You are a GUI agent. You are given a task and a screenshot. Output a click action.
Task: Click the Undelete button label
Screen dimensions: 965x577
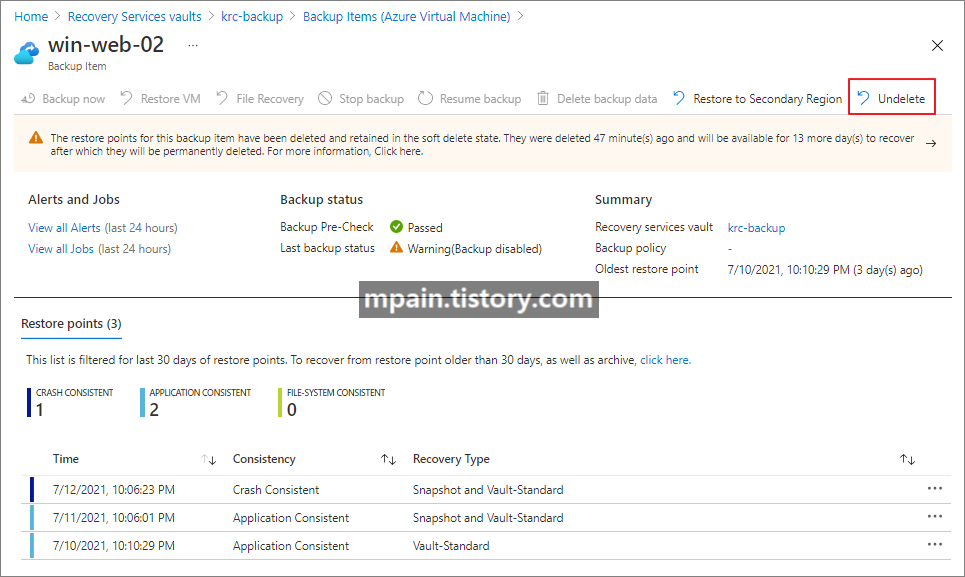pos(901,98)
